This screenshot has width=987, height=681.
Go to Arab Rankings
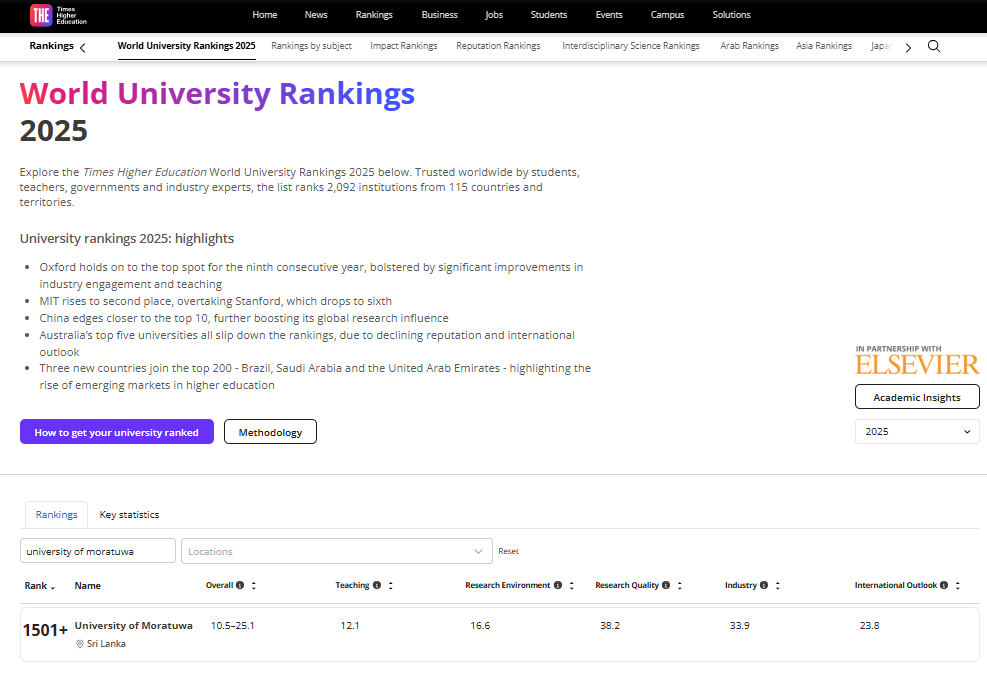pos(750,46)
